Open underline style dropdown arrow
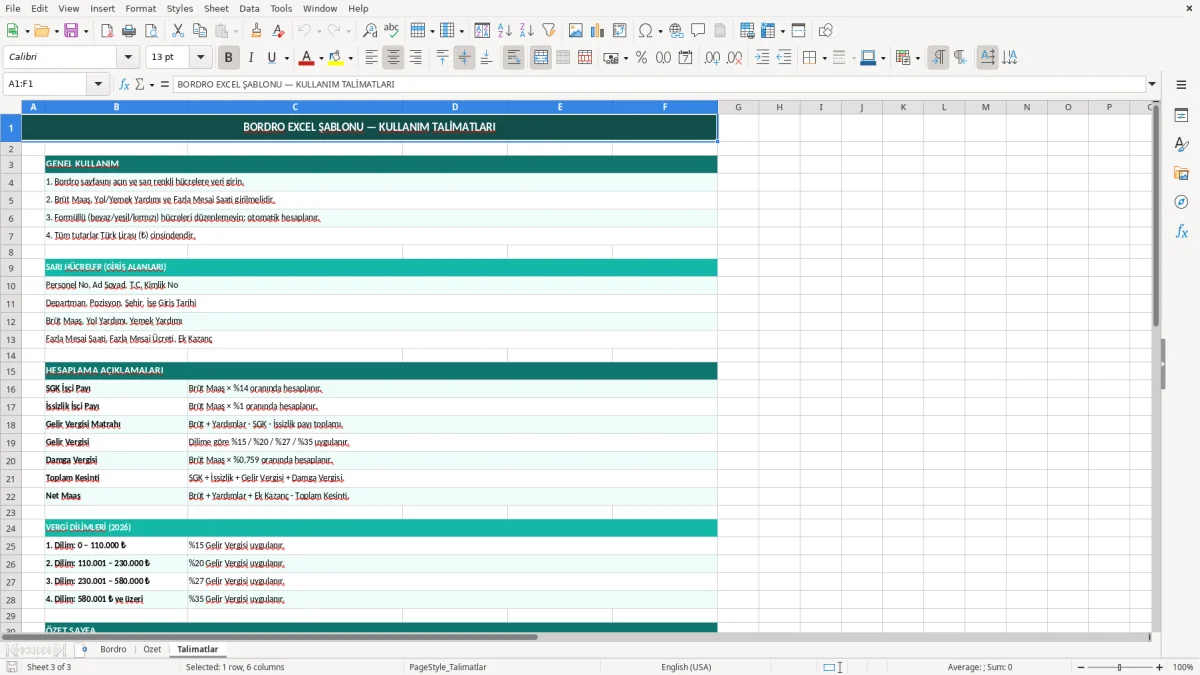The width and height of the screenshot is (1200, 675). click(x=286, y=58)
